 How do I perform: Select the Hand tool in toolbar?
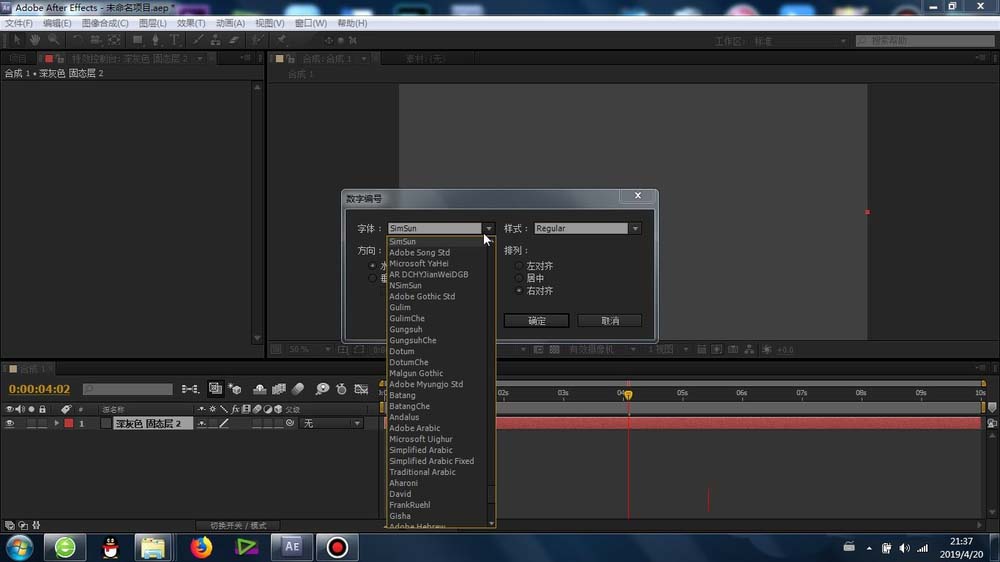[35, 40]
